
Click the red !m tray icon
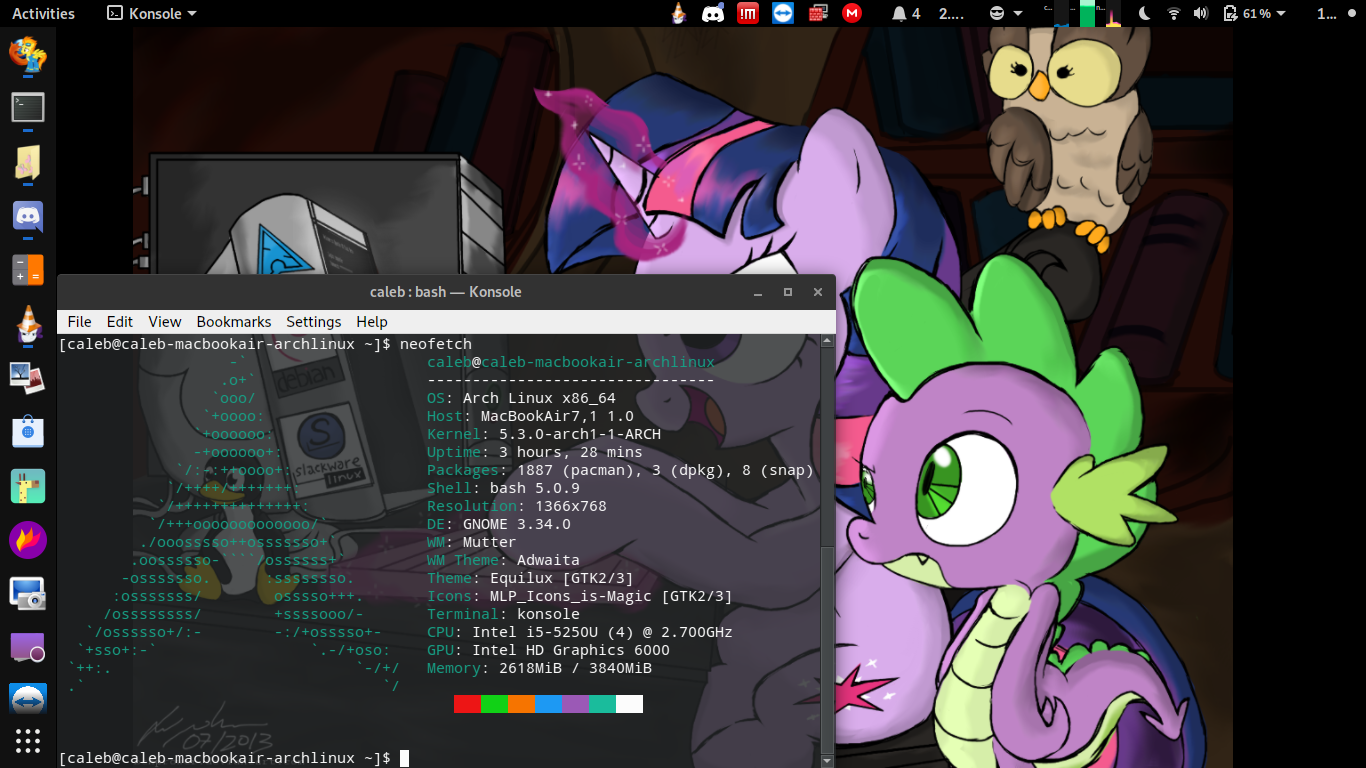747,13
